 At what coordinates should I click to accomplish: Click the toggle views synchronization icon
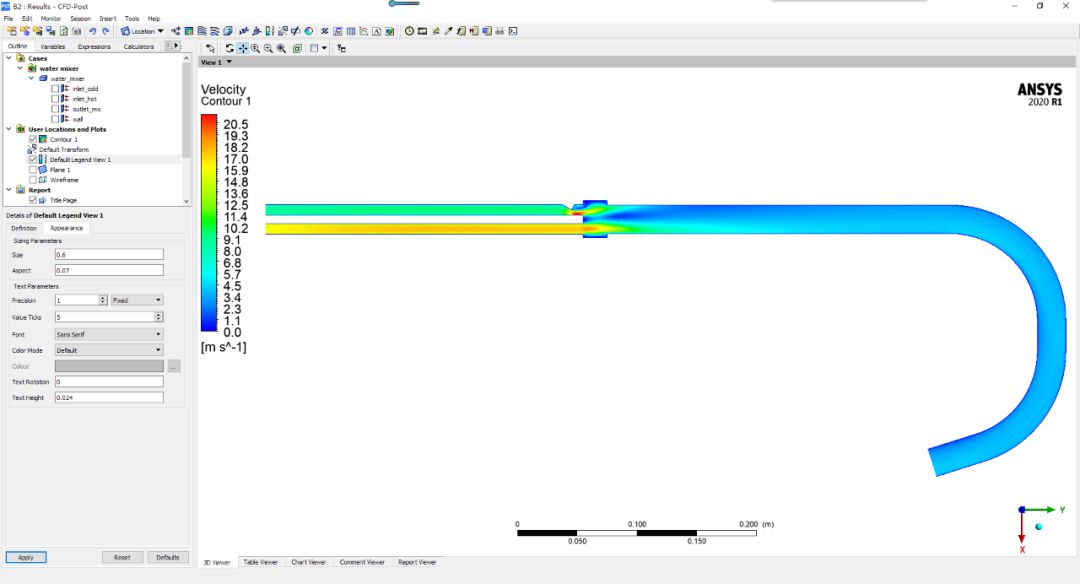point(341,48)
